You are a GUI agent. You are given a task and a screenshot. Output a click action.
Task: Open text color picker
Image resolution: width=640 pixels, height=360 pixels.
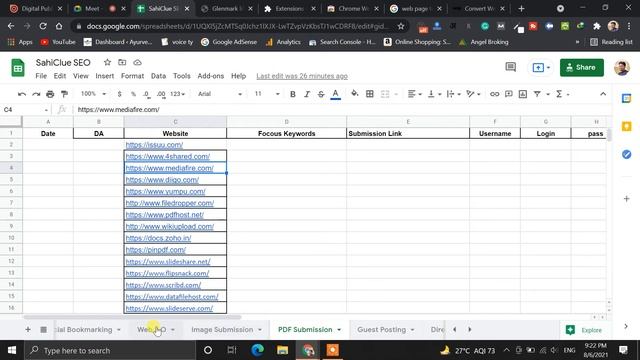[336, 94]
